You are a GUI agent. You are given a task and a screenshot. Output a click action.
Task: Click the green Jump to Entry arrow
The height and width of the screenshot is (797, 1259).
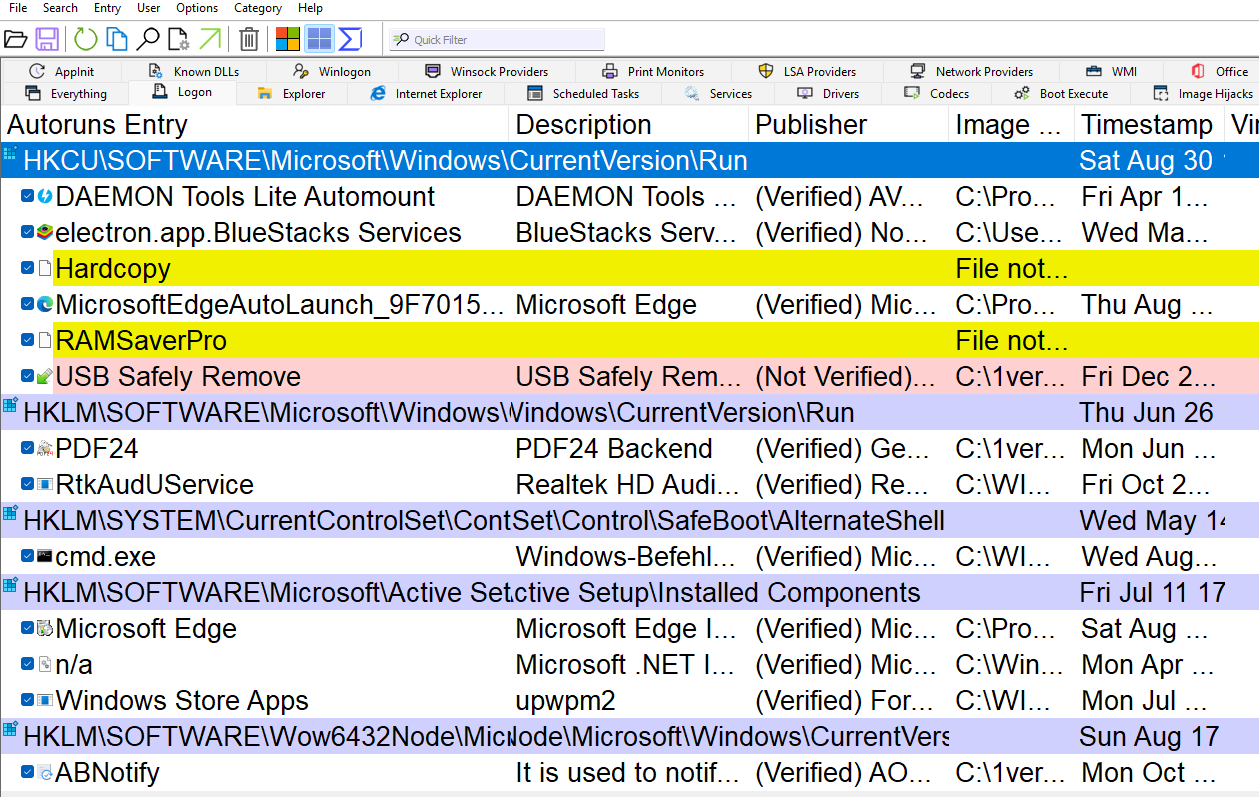click(x=210, y=39)
